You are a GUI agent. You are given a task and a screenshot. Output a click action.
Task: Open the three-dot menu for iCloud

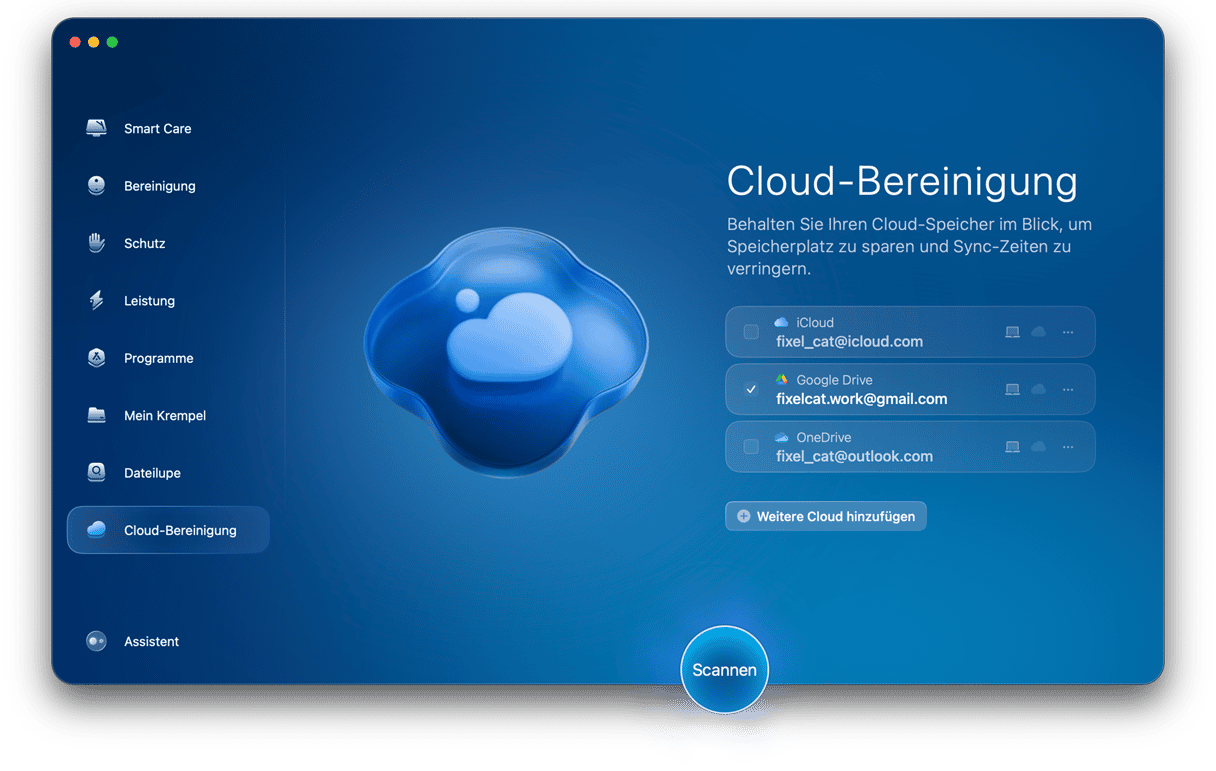click(1068, 332)
